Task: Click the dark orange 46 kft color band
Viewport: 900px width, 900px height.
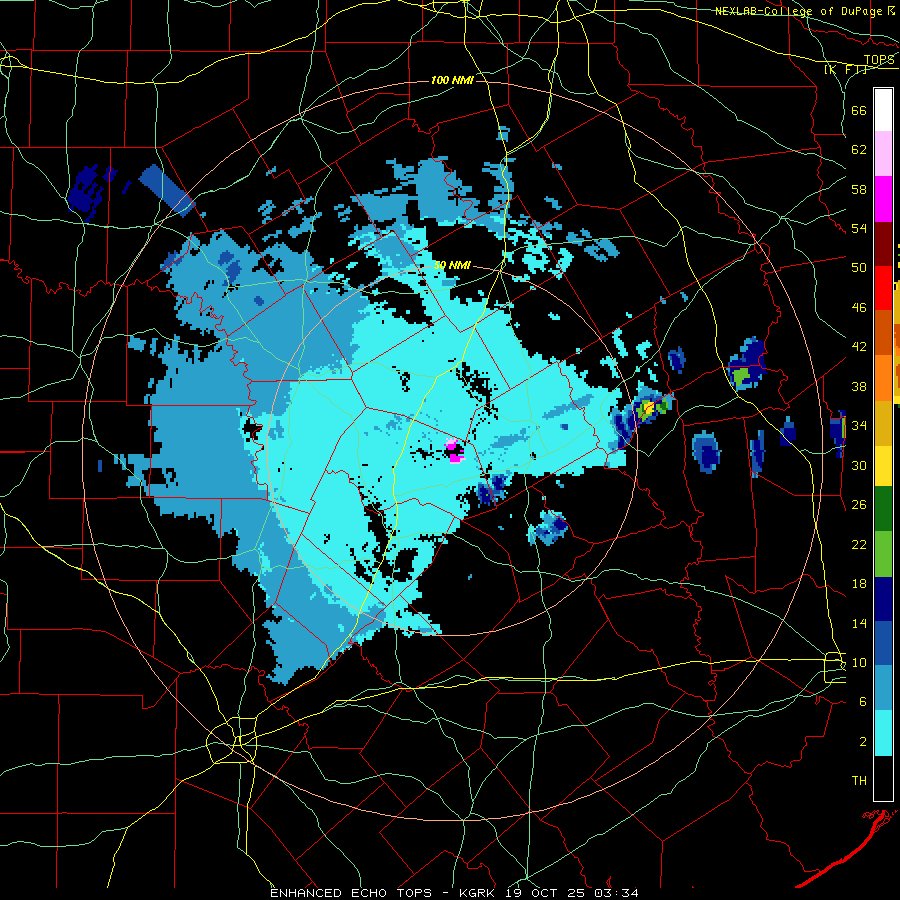Action: pyautogui.click(x=883, y=332)
